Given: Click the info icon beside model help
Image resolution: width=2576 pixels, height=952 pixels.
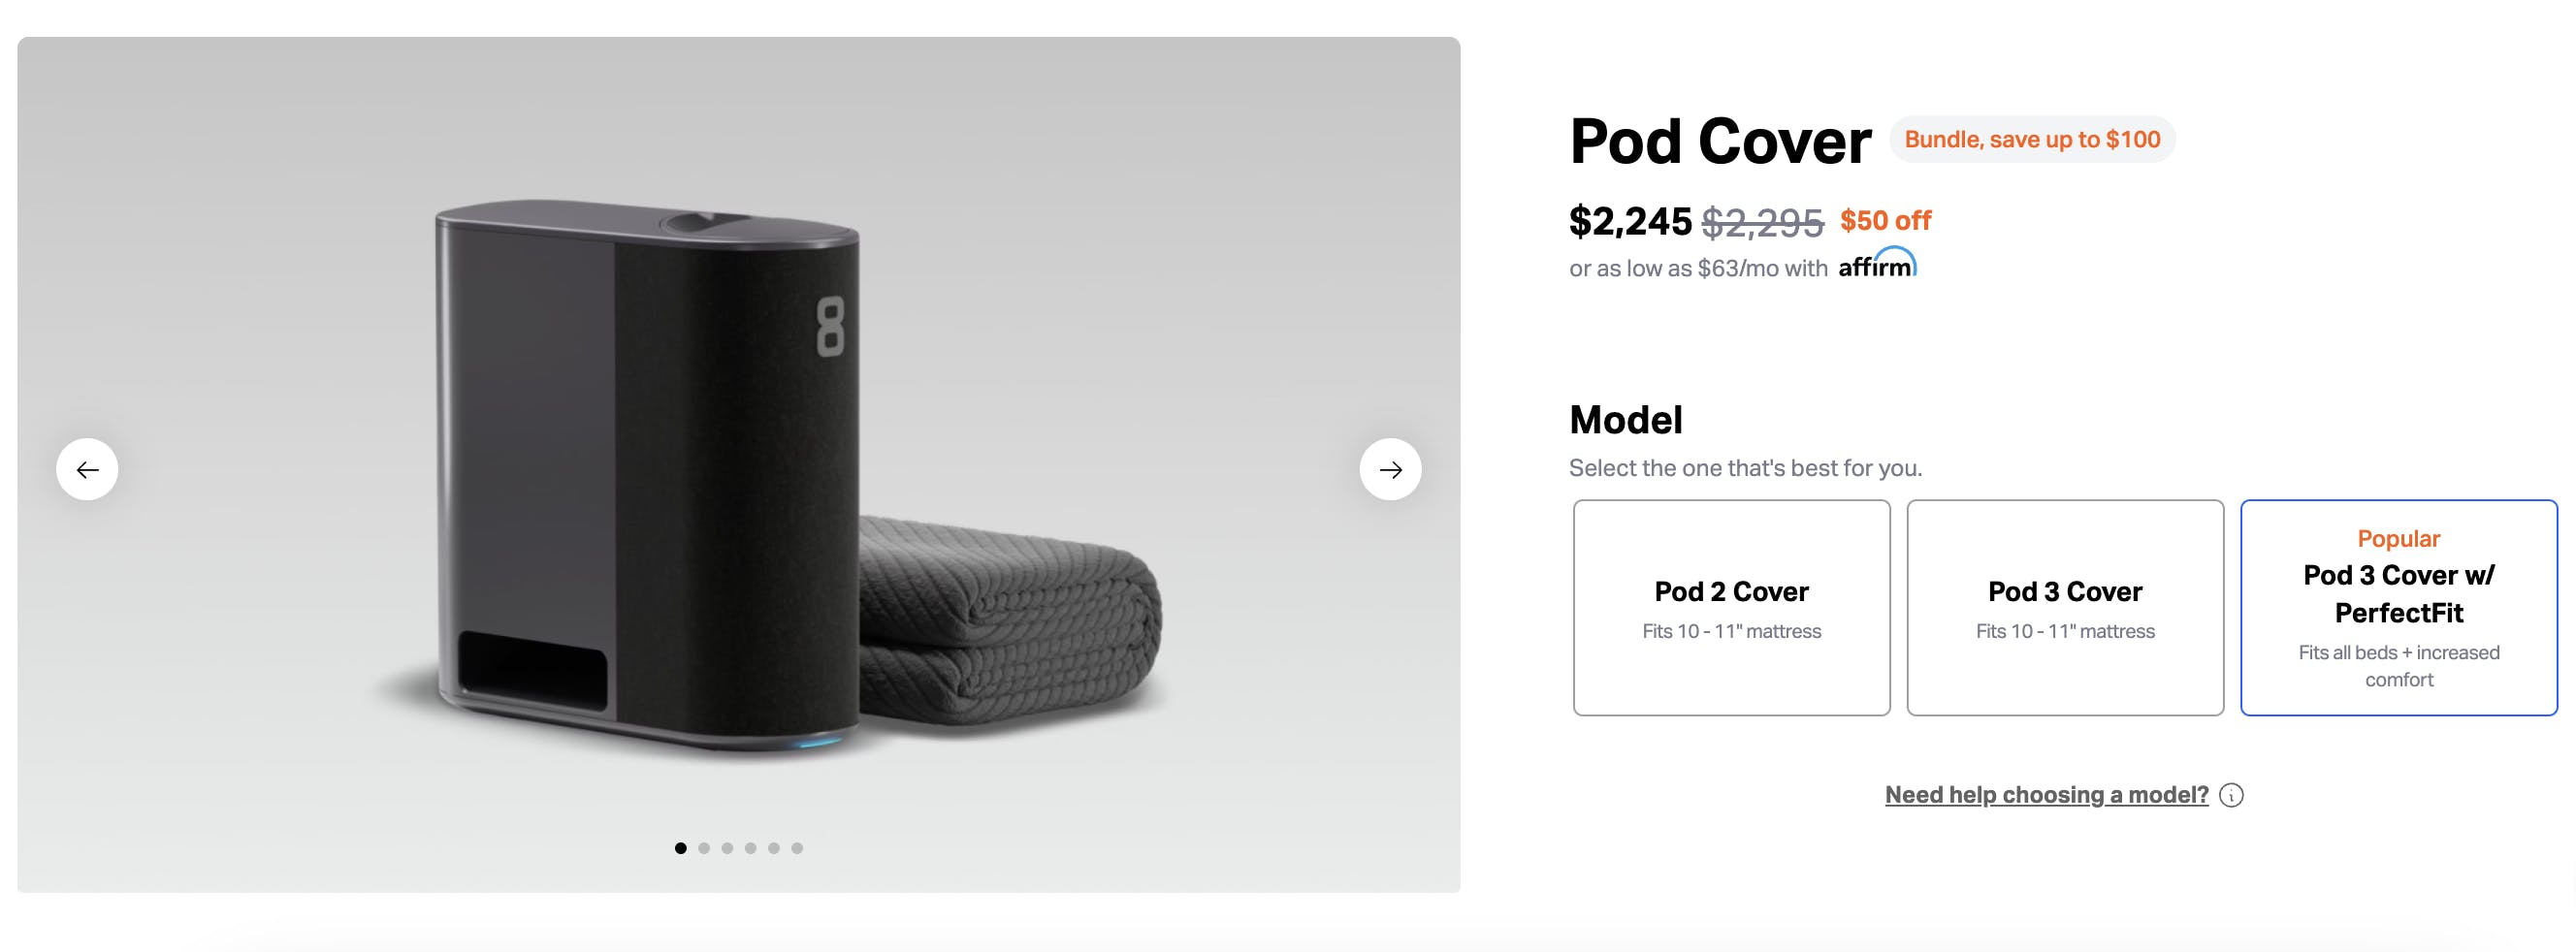Looking at the screenshot, I should (2231, 795).
